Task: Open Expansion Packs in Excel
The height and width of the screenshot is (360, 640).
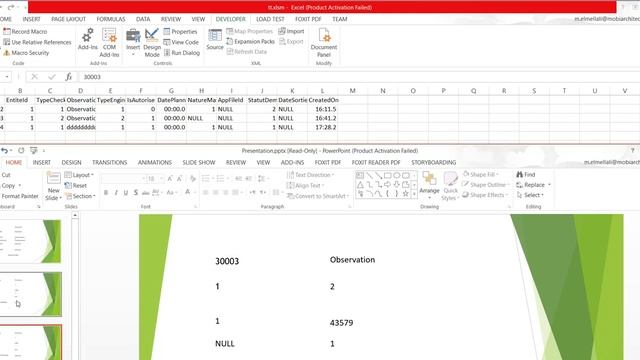Action: tap(251, 41)
